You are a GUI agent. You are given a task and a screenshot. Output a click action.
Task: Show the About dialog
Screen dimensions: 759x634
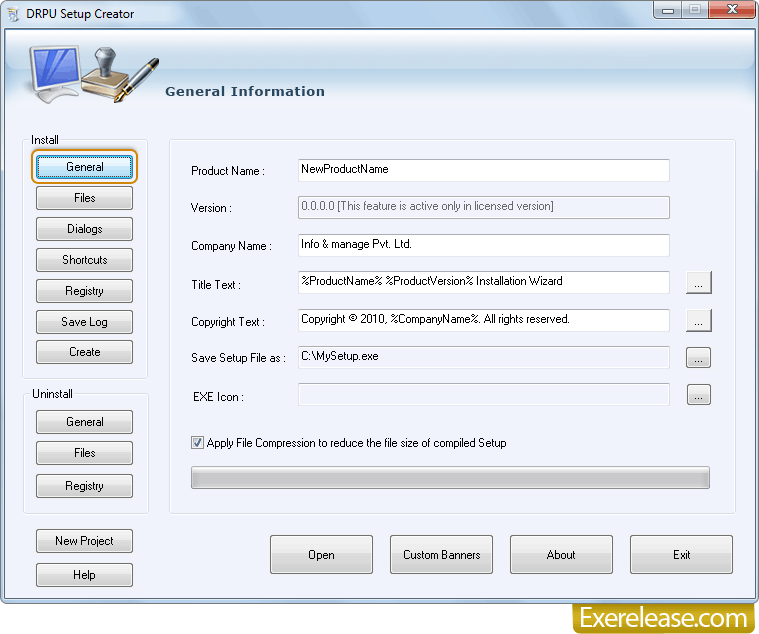[562, 555]
